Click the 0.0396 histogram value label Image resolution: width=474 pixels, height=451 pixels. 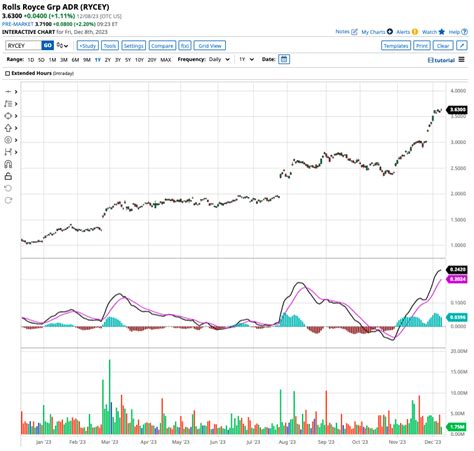coord(457,317)
